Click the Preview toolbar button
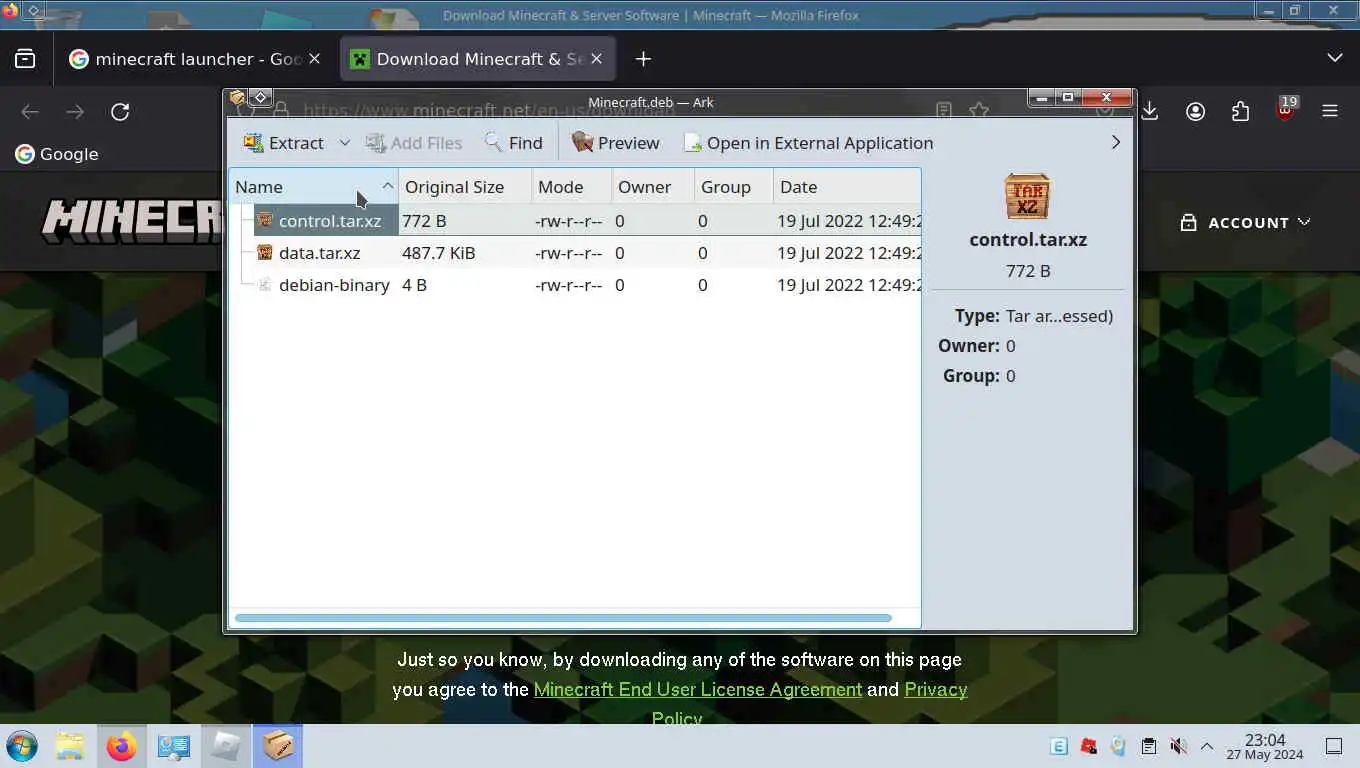The image size is (1360, 768). [616, 143]
